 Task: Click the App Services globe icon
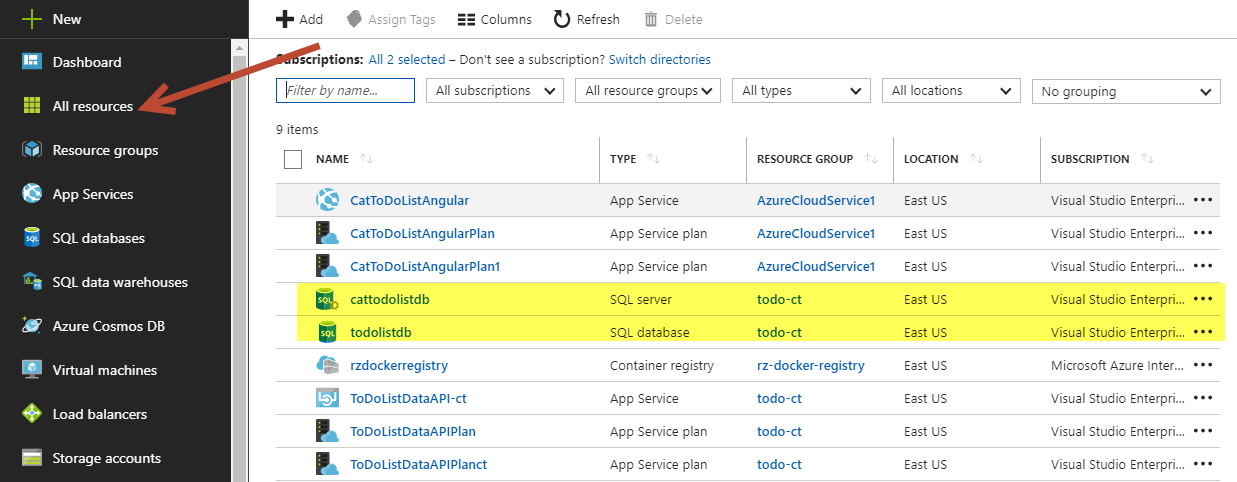[34, 194]
